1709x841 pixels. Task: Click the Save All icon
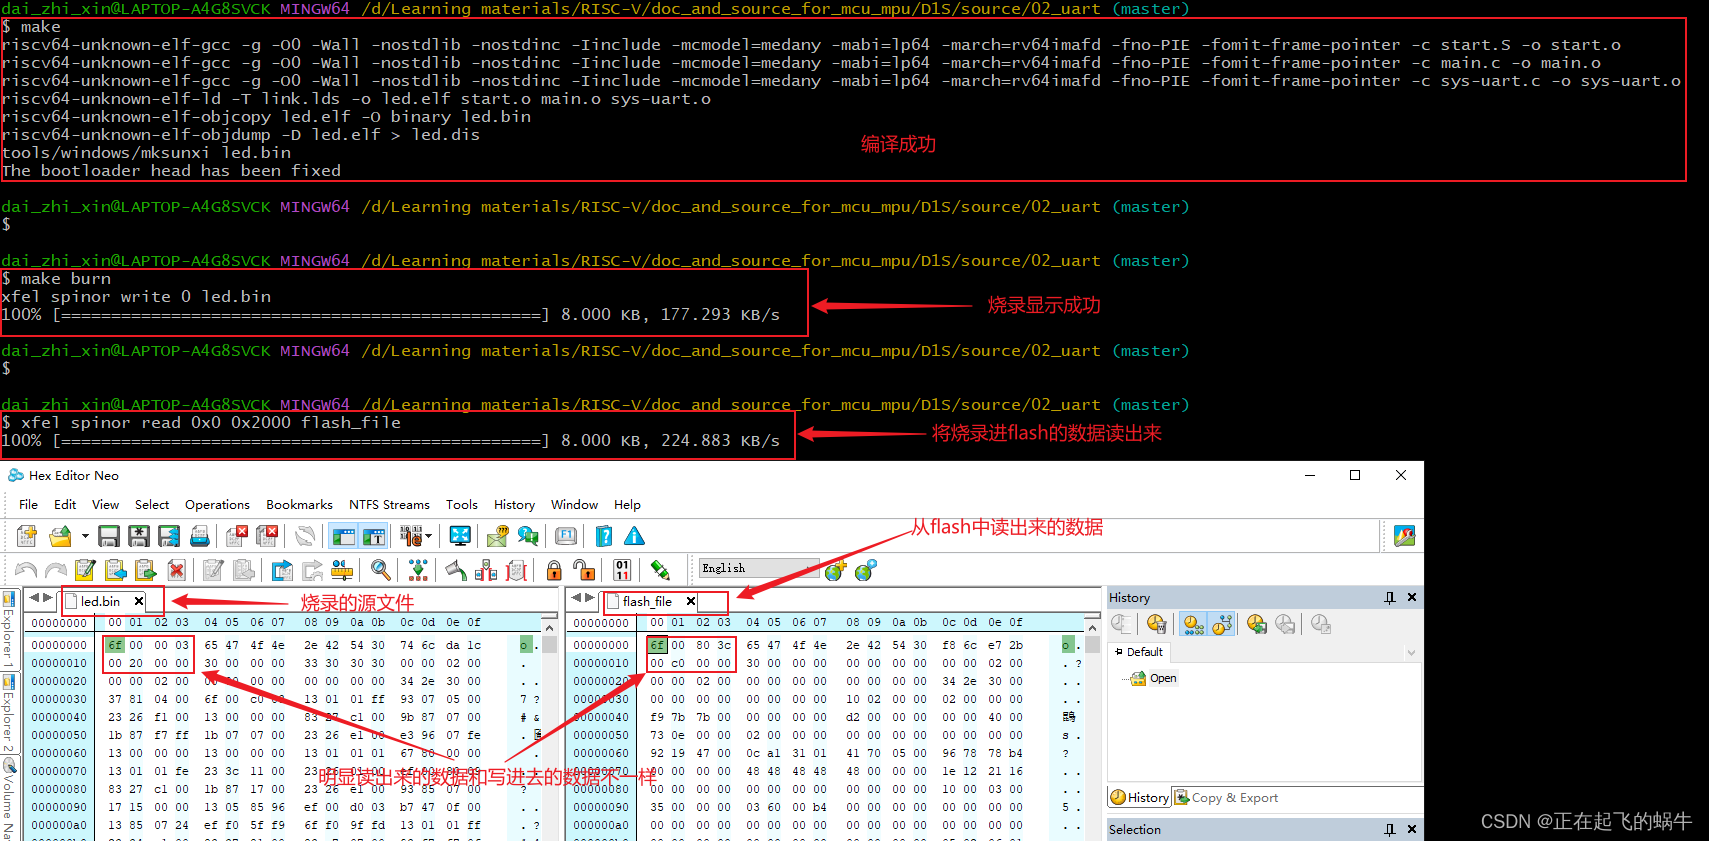click(x=169, y=536)
